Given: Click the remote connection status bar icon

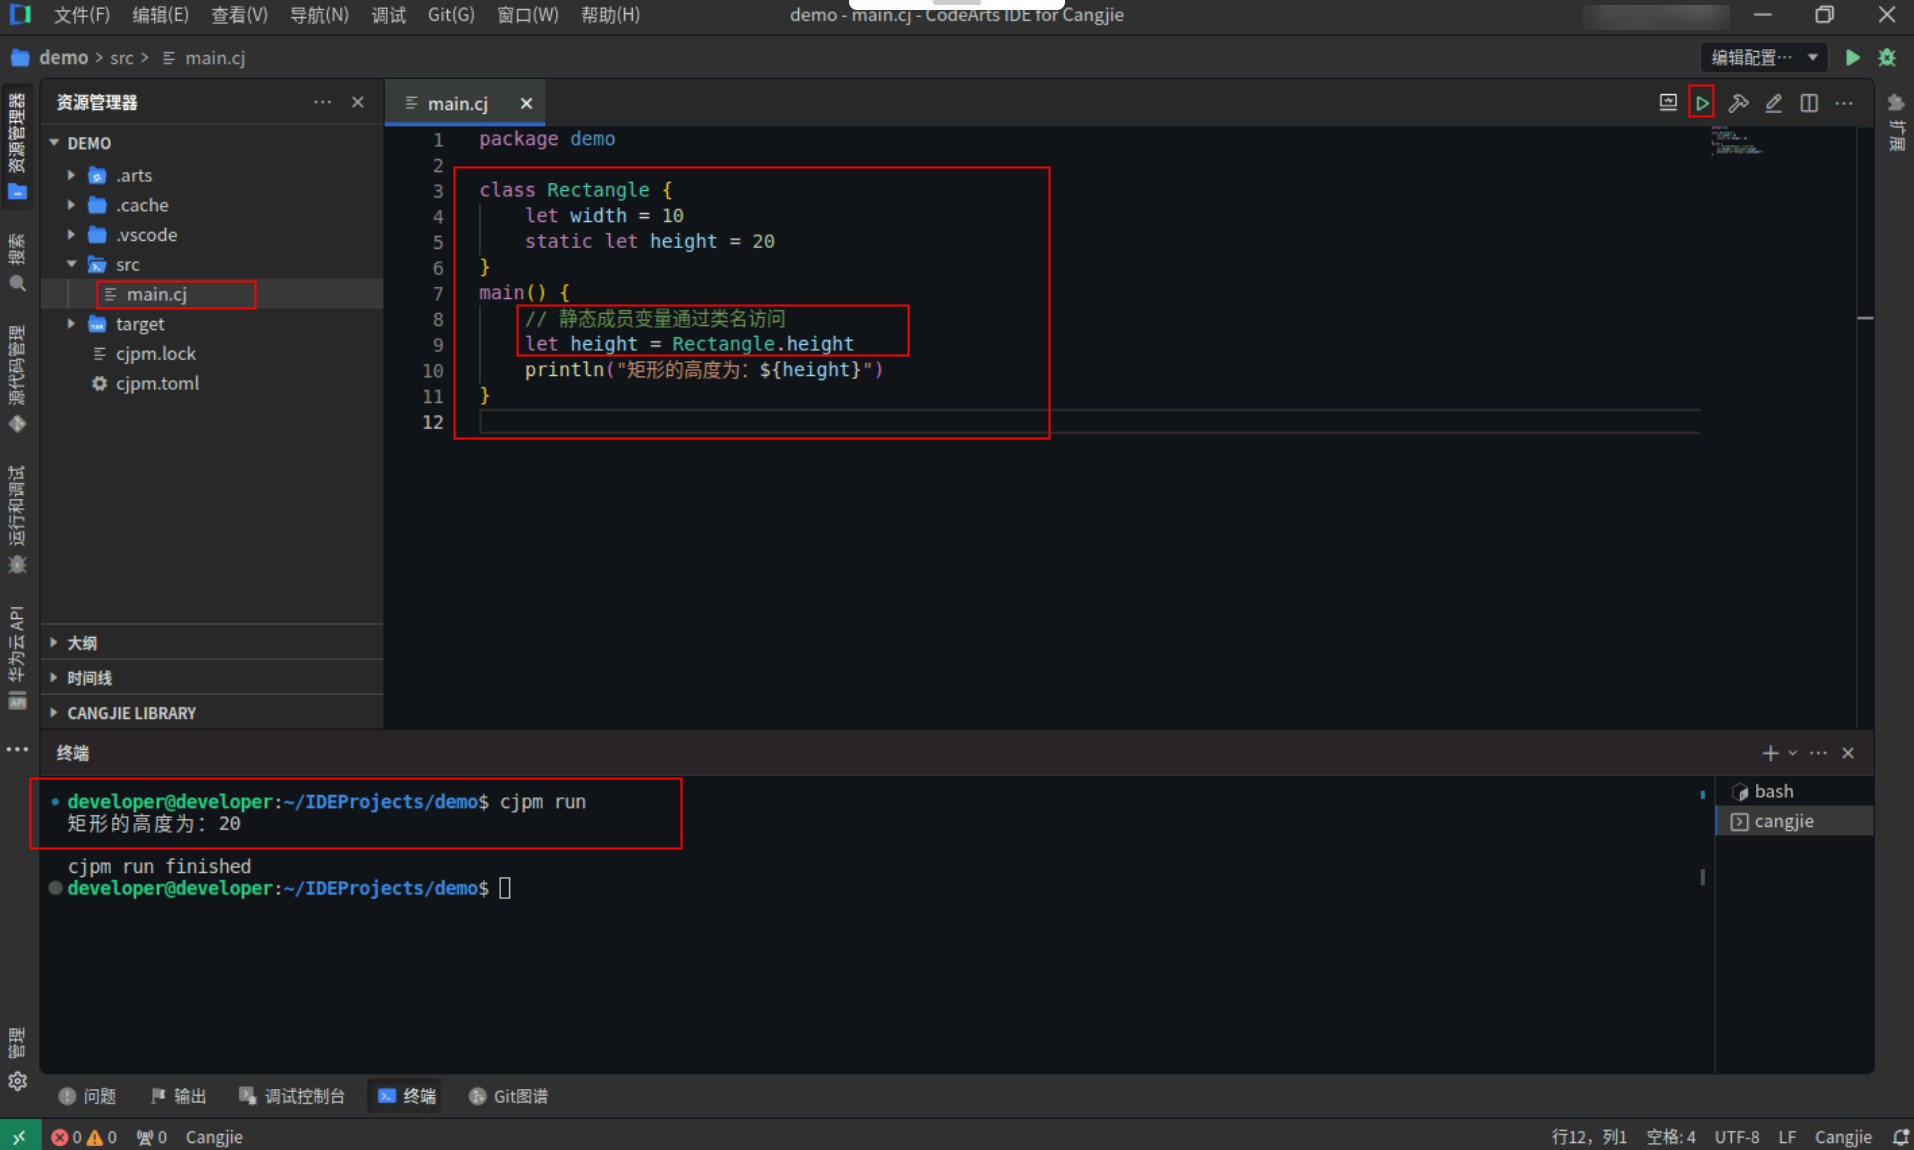Looking at the screenshot, I should tap(20, 1137).
